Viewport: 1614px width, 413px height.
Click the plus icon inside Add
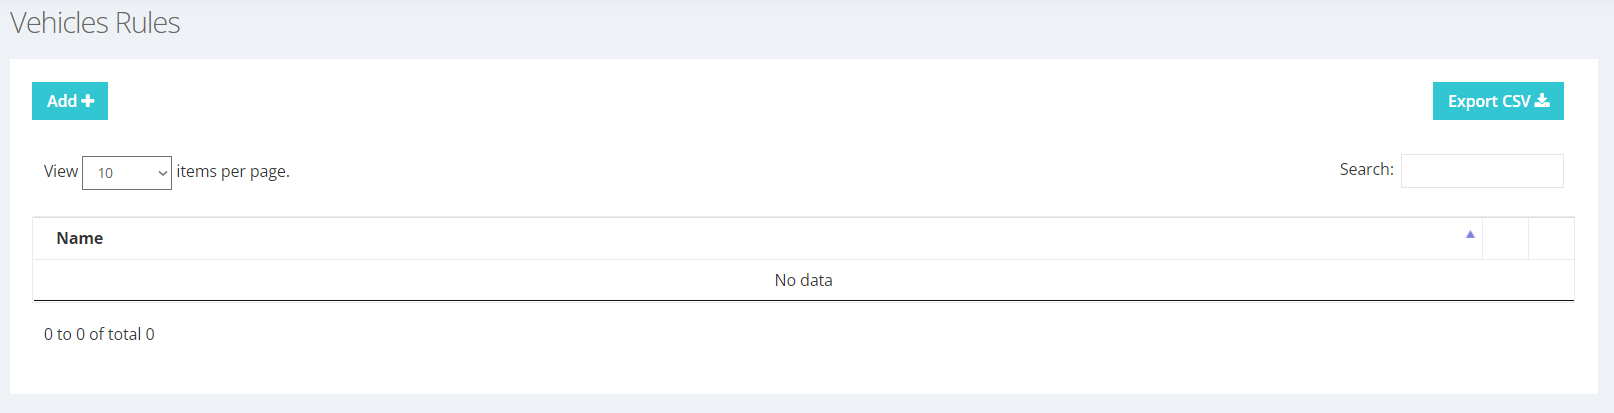[x=88, y=101]
